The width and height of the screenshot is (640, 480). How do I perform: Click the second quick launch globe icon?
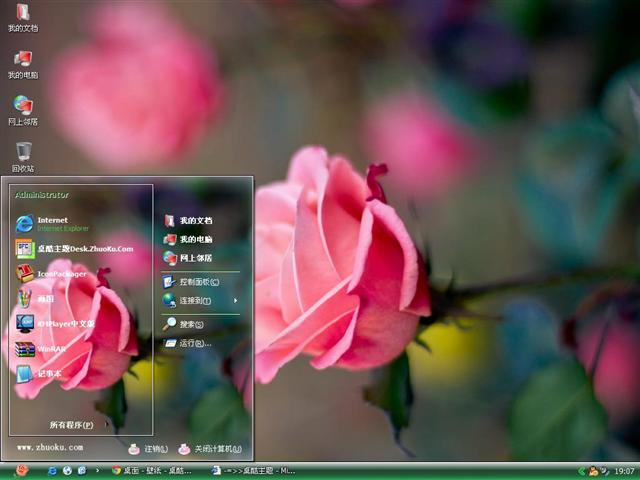click(67, 471)
